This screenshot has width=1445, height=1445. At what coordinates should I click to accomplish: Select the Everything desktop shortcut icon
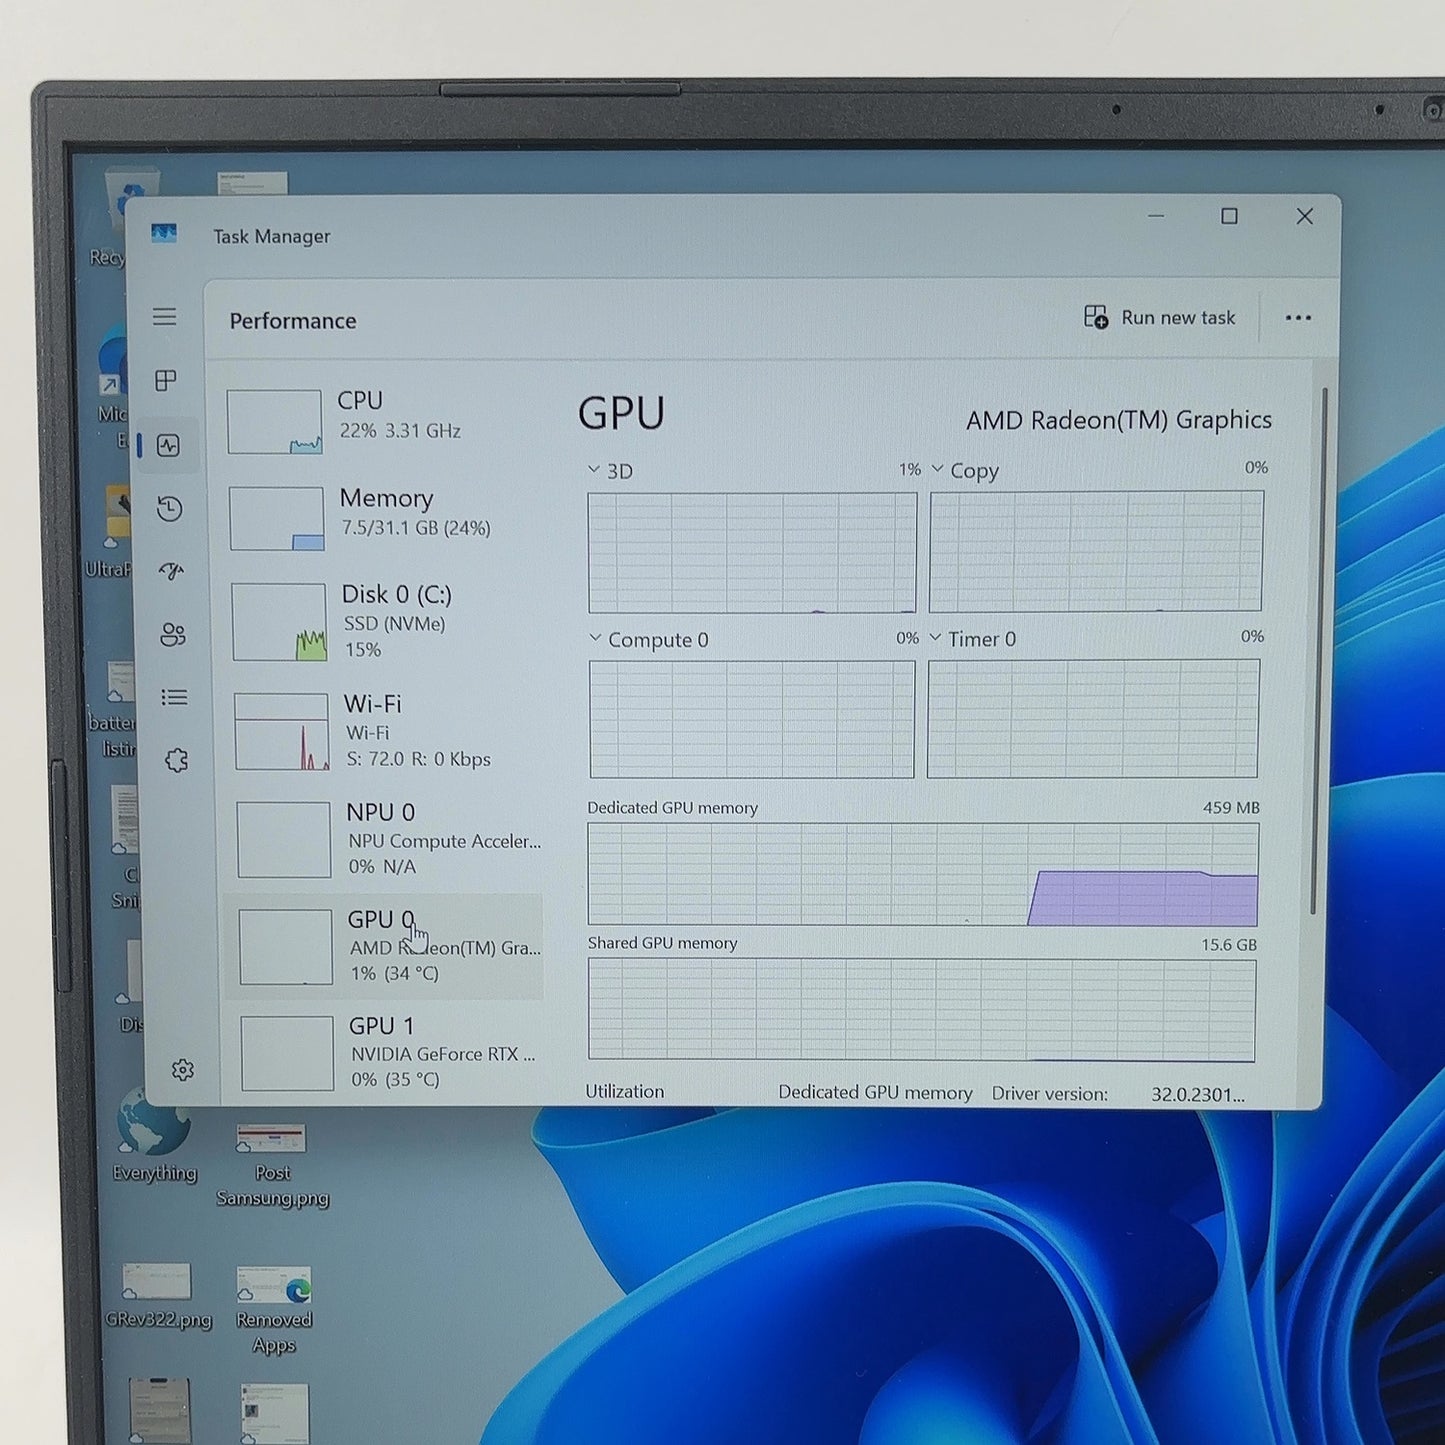tap(154, 1137)
